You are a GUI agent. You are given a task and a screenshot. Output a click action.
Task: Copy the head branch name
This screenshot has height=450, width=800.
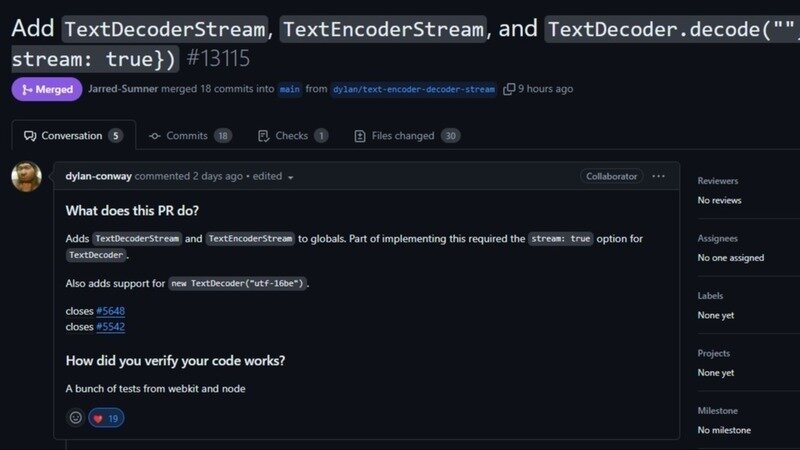coord(509,89)
